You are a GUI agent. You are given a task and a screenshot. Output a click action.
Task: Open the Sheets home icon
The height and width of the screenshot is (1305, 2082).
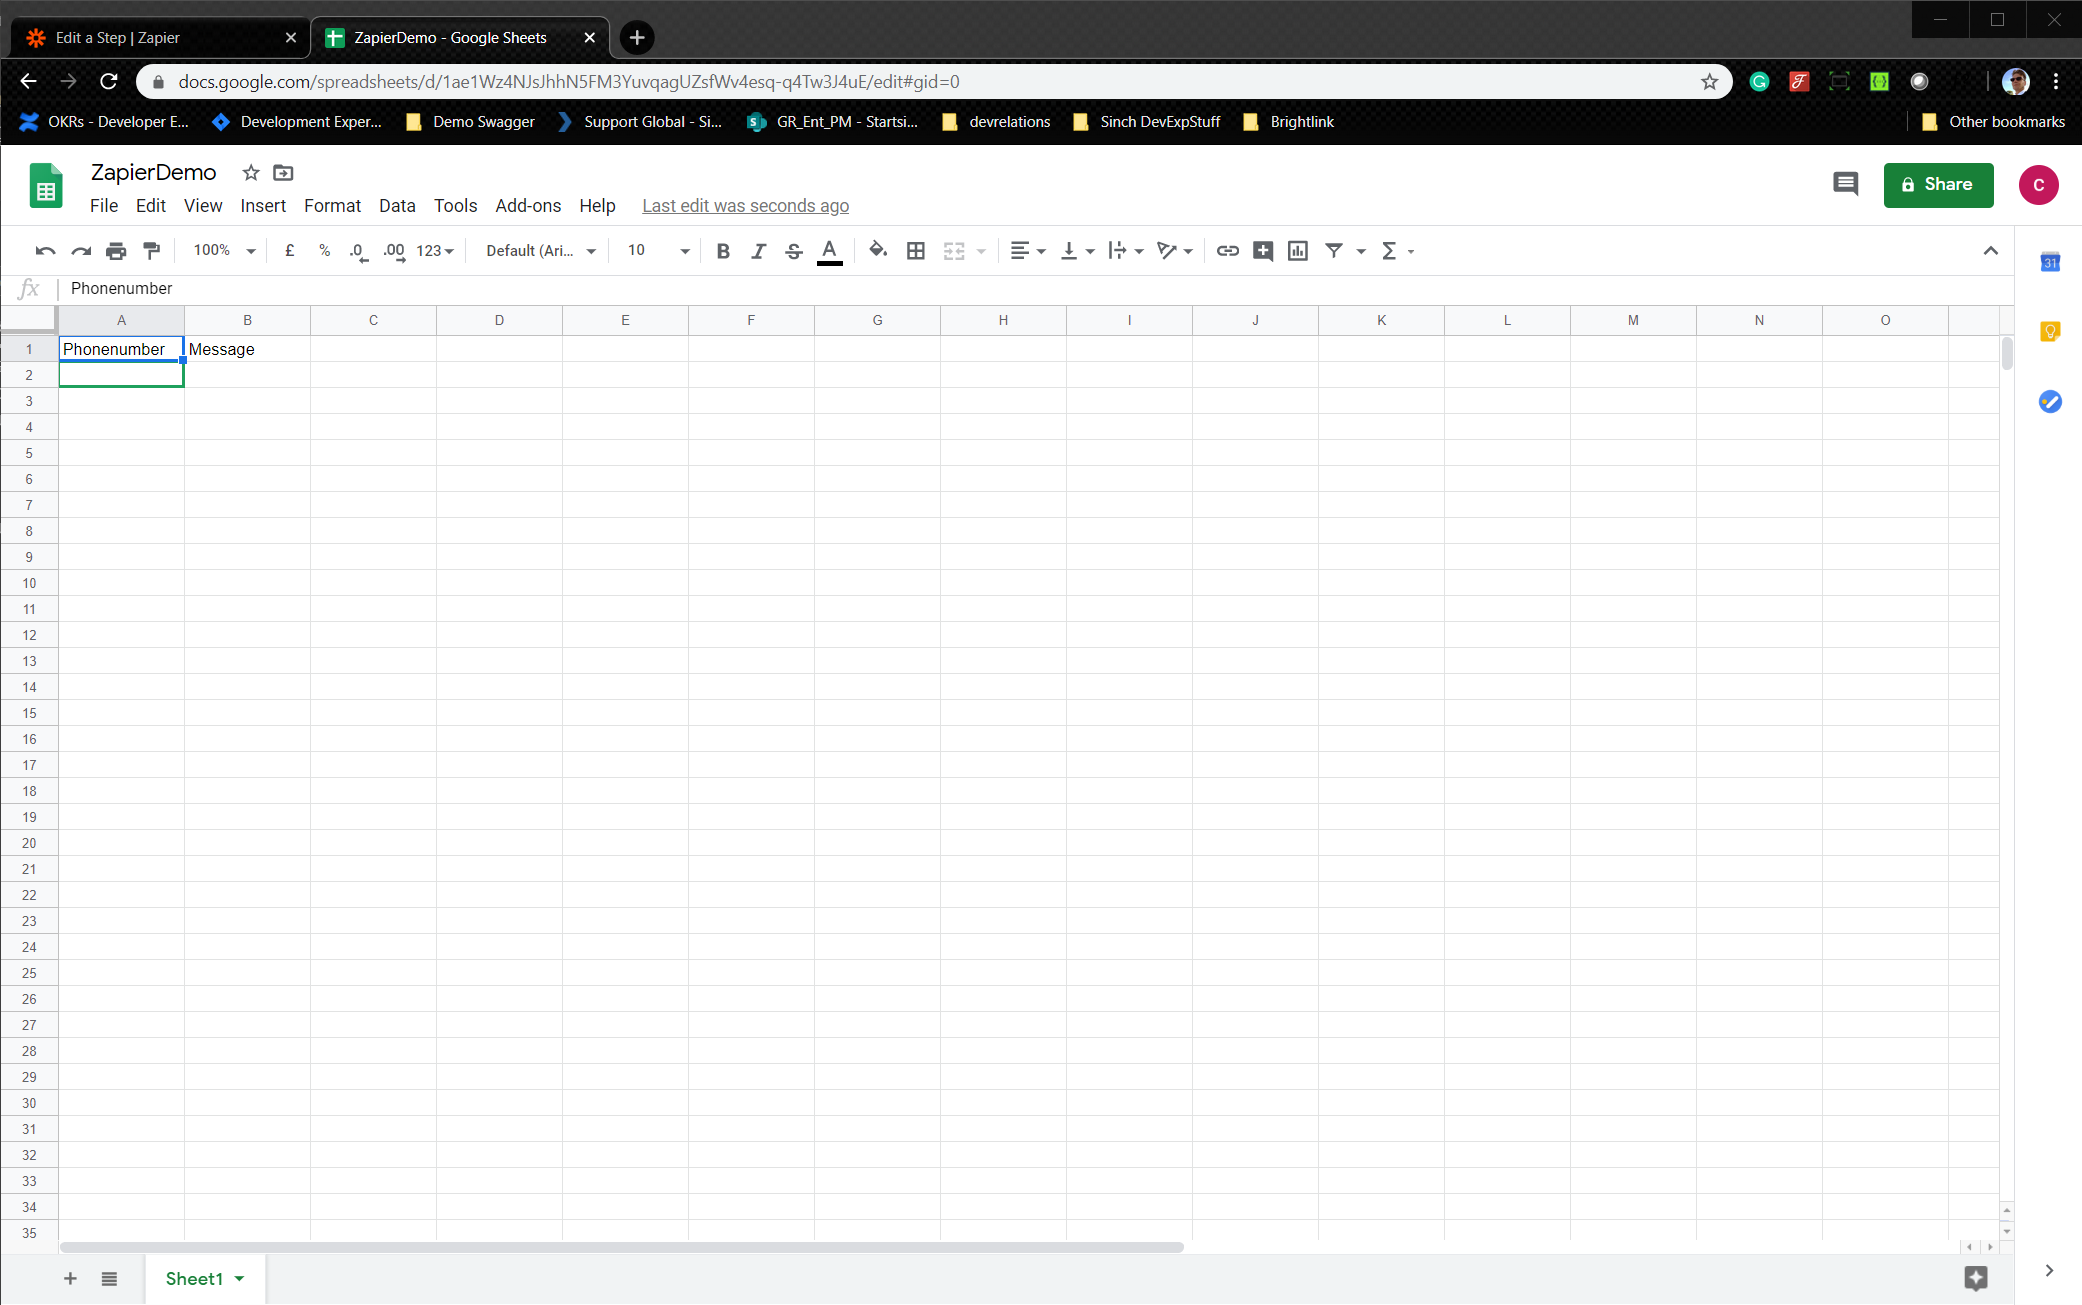coord(46,185)
